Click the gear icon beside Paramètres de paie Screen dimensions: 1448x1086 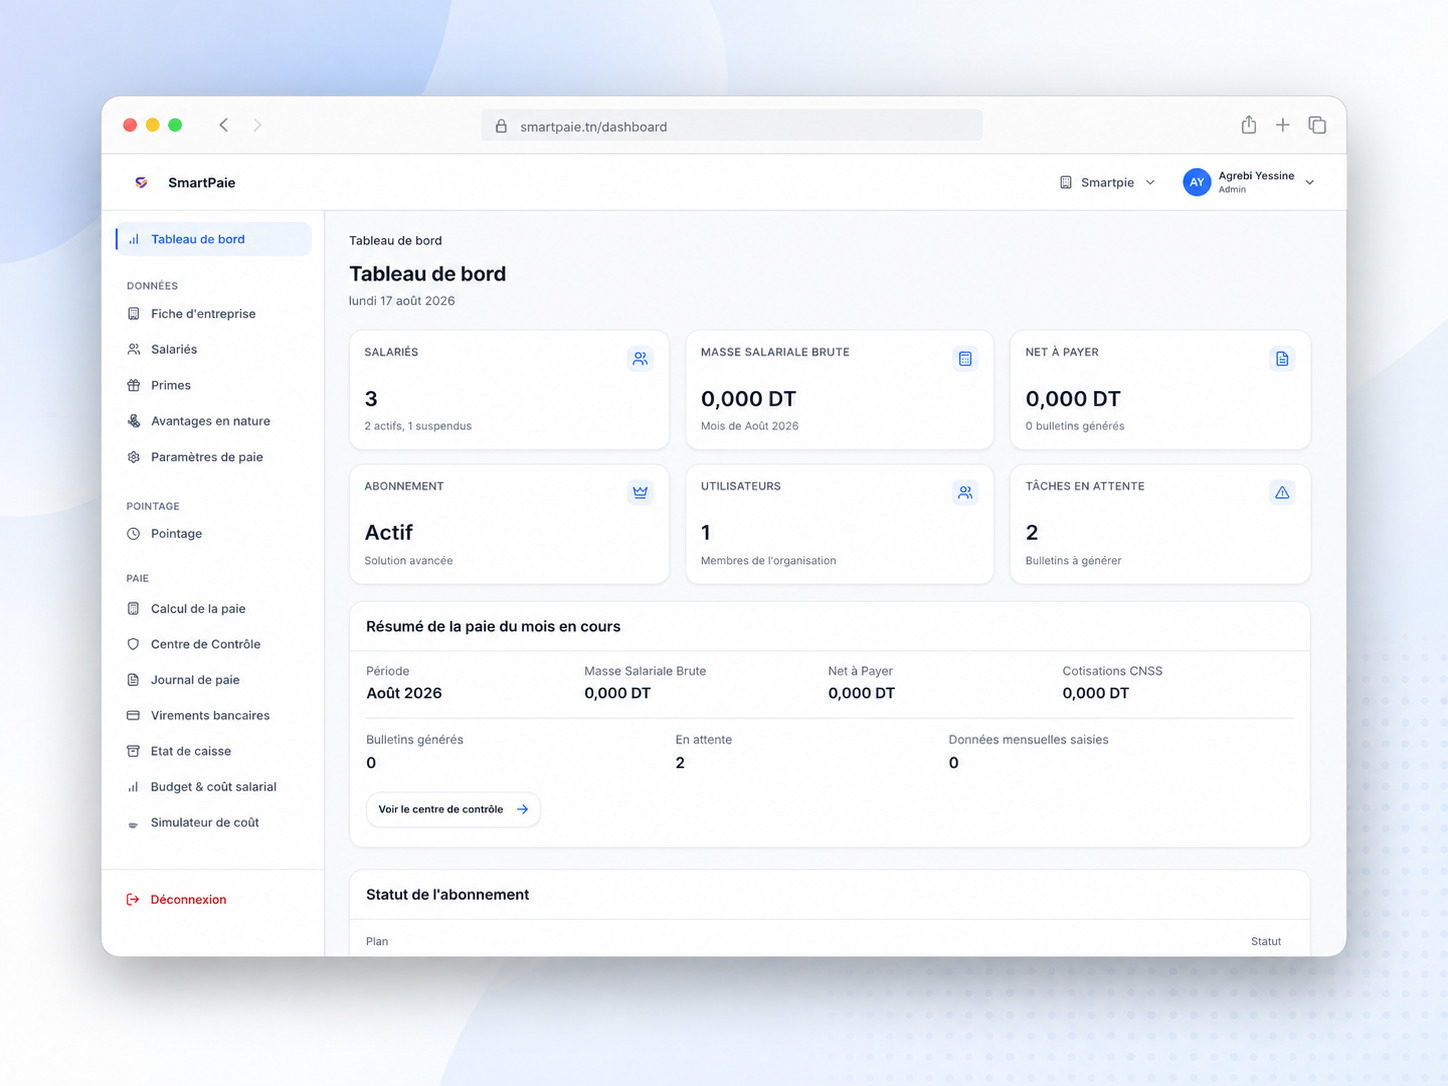(x=133, y=457)
